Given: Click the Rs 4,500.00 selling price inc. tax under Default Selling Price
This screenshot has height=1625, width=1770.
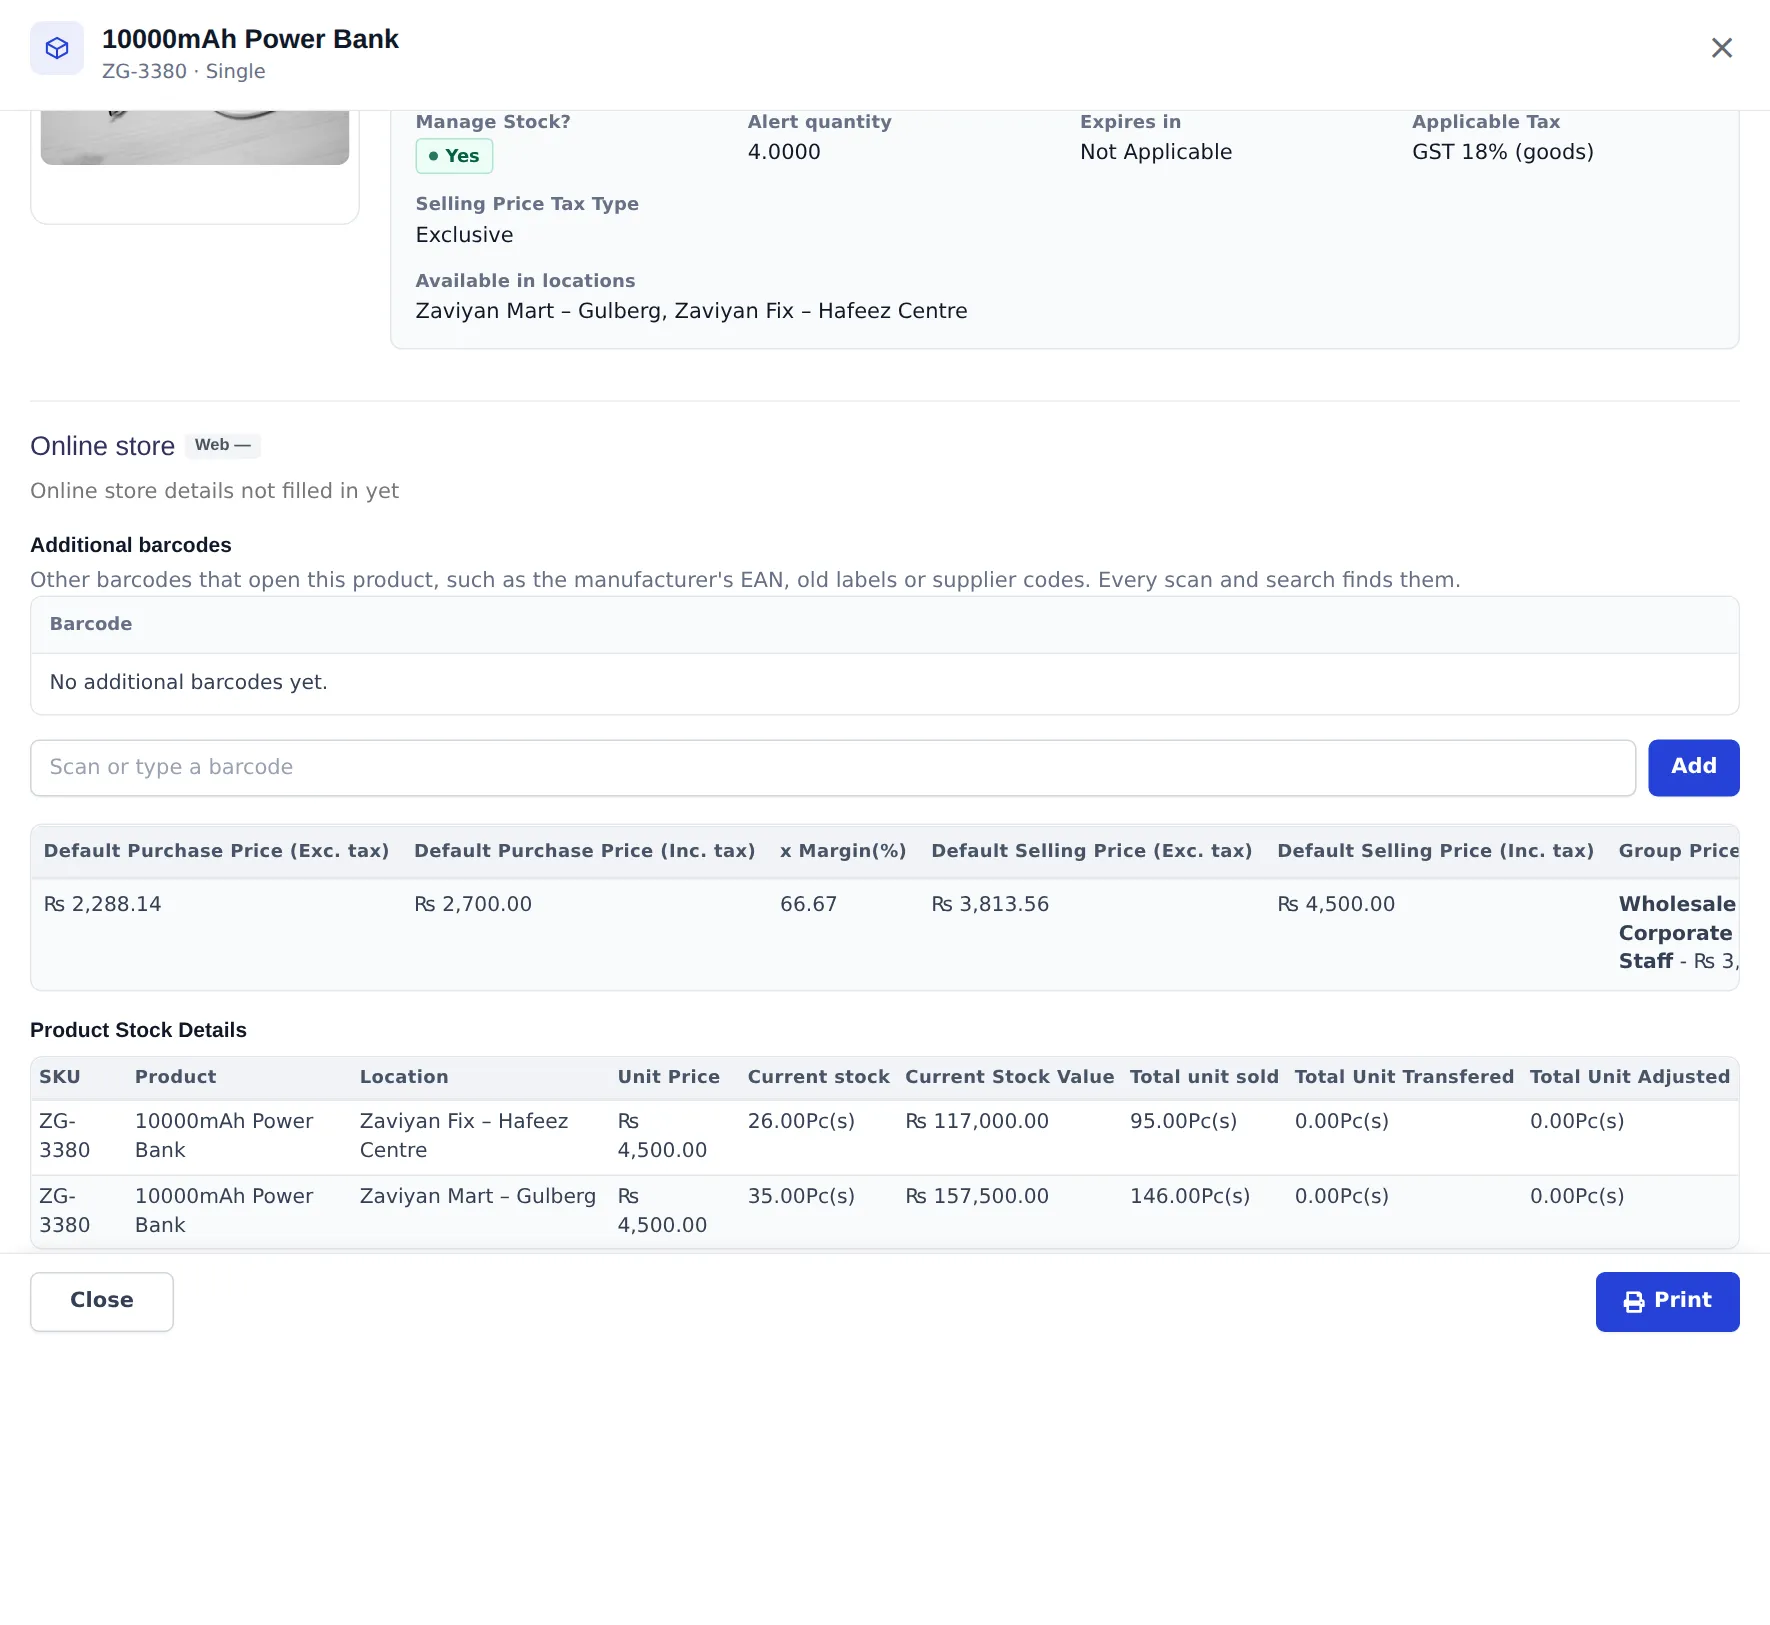Looking at the screenshot, I should coord(1336,904).
